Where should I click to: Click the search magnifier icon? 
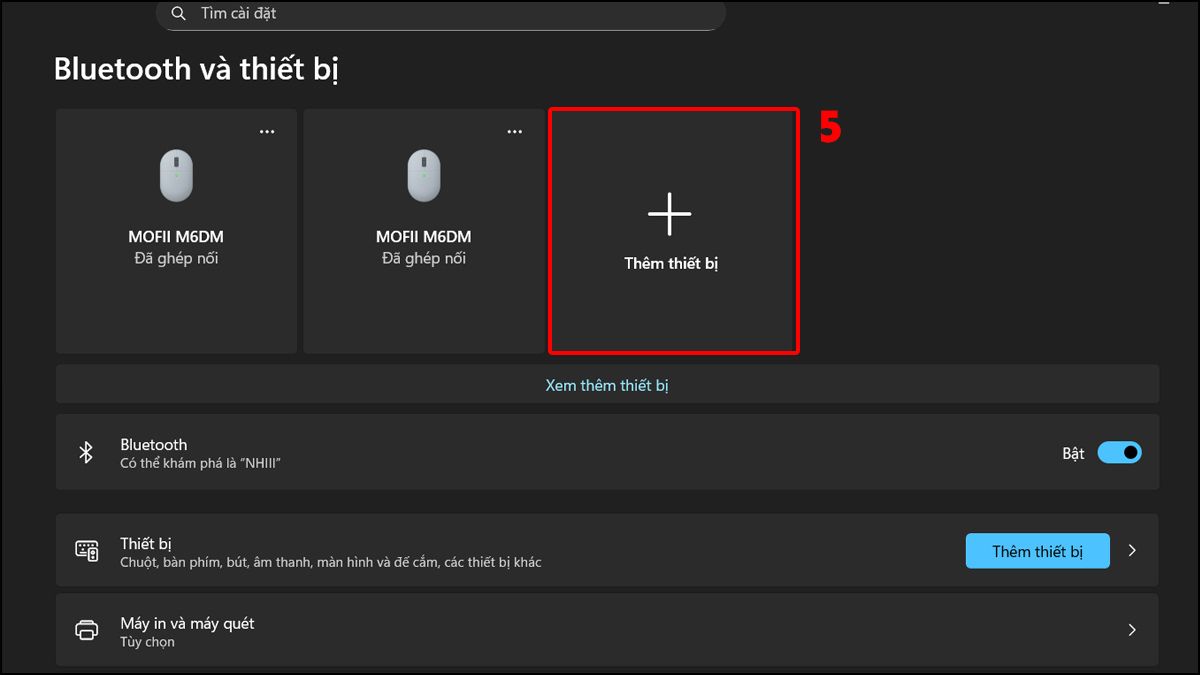pos(179,14)
